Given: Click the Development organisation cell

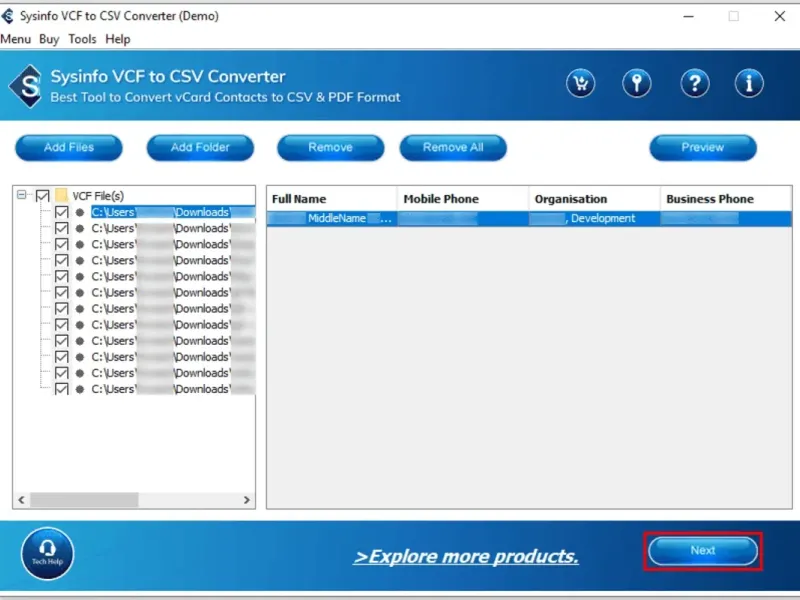Looking at the screenshot, I should pyautogui.click(x=594, y=218).
